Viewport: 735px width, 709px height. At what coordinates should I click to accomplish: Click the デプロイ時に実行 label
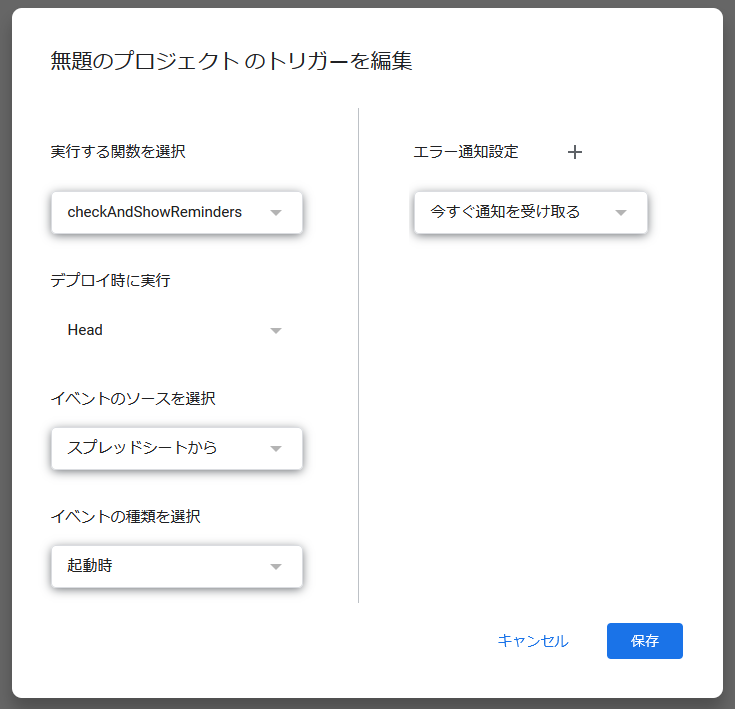pyautogui.click(x=110, y=280)
